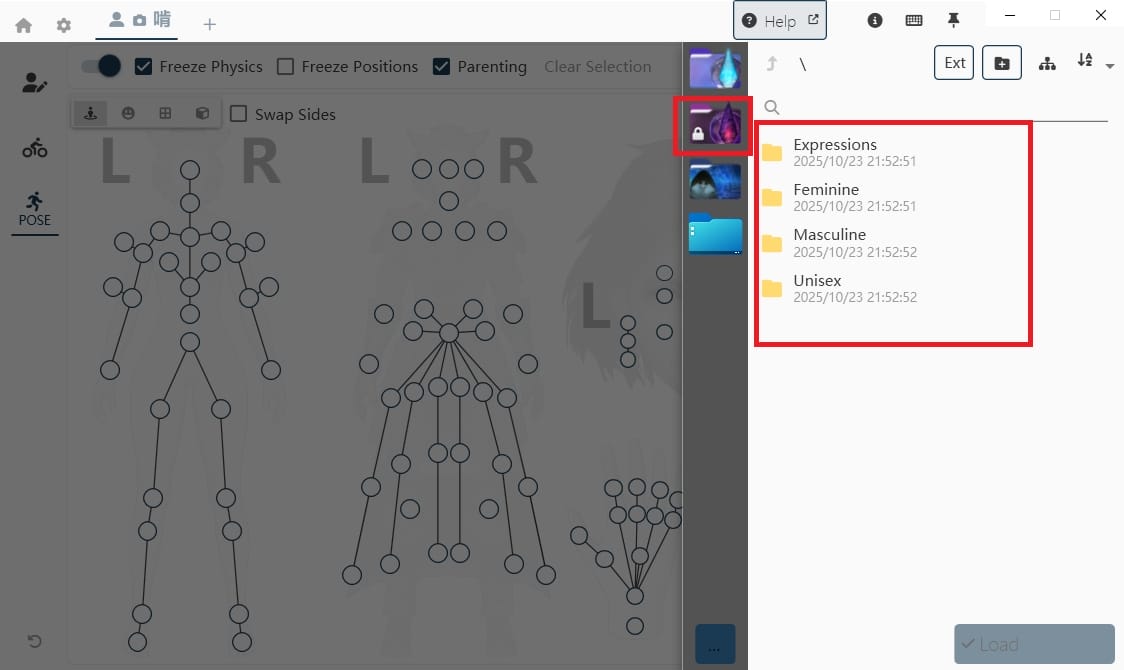Select the body pose view icon
Viewport: 1124px width, 670px height.
[x=90, y=113]
